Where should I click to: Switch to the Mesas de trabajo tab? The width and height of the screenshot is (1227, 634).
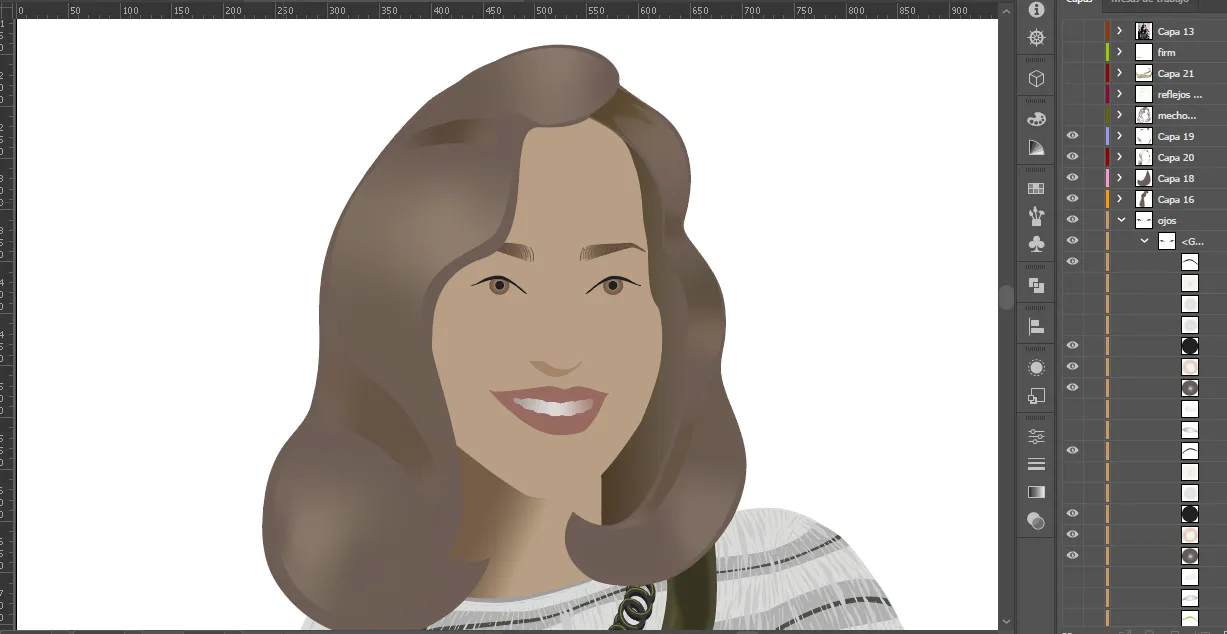(x=1149, y=2)
